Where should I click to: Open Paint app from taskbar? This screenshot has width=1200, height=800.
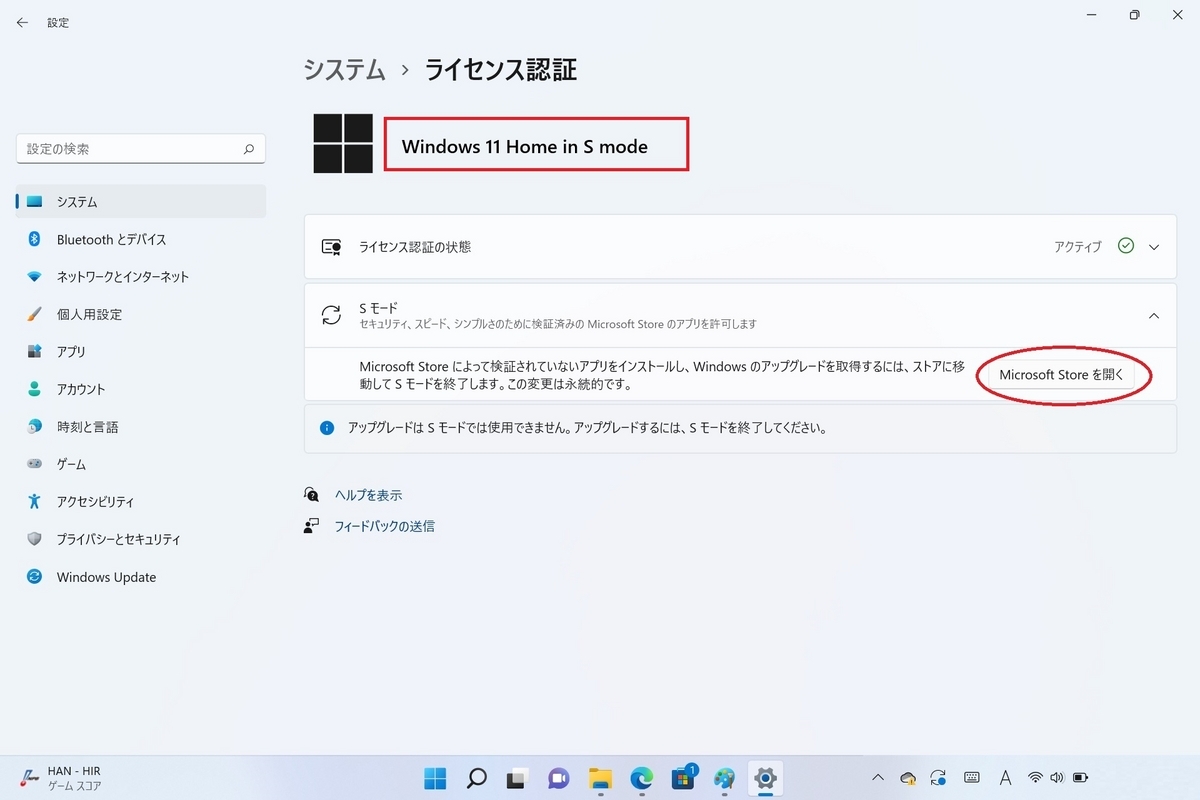coord(725,778)
